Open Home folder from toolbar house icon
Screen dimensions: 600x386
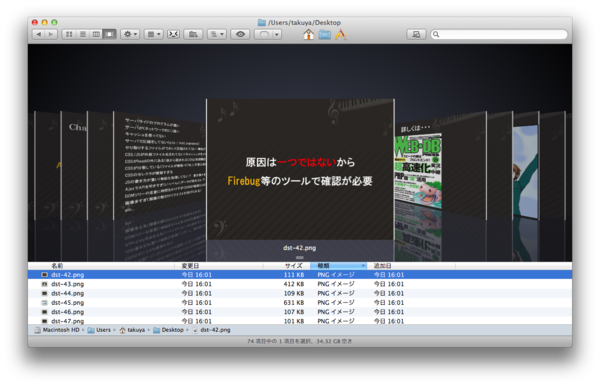(x=308, y=34)
